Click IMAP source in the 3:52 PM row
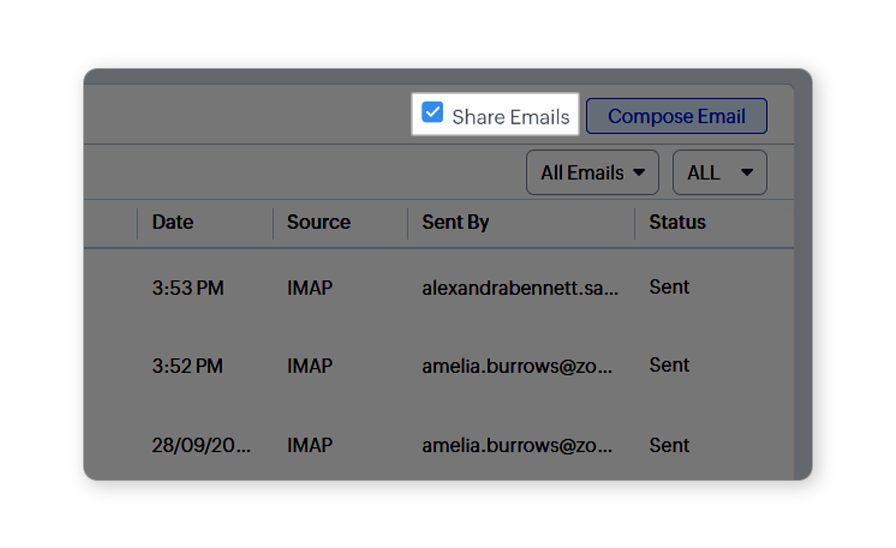This screenshot has width=896, height=548. (x=309, y=366)
